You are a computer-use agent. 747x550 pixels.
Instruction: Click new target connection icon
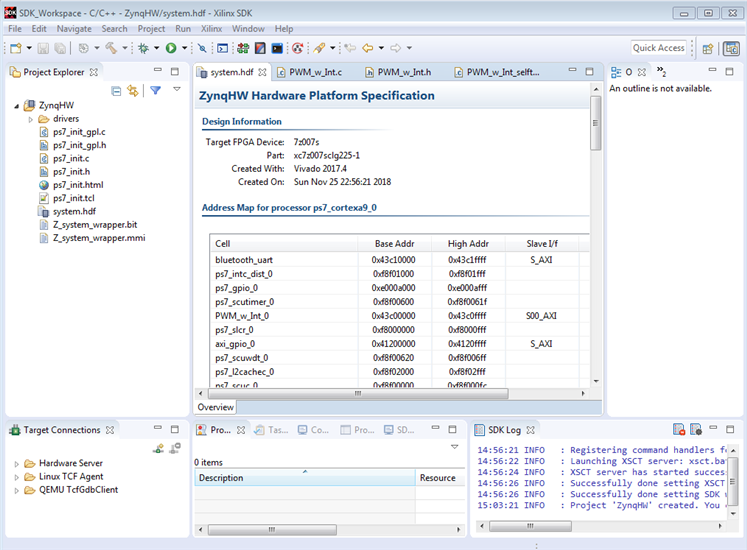pyautogui.click(x=159, y=448)
